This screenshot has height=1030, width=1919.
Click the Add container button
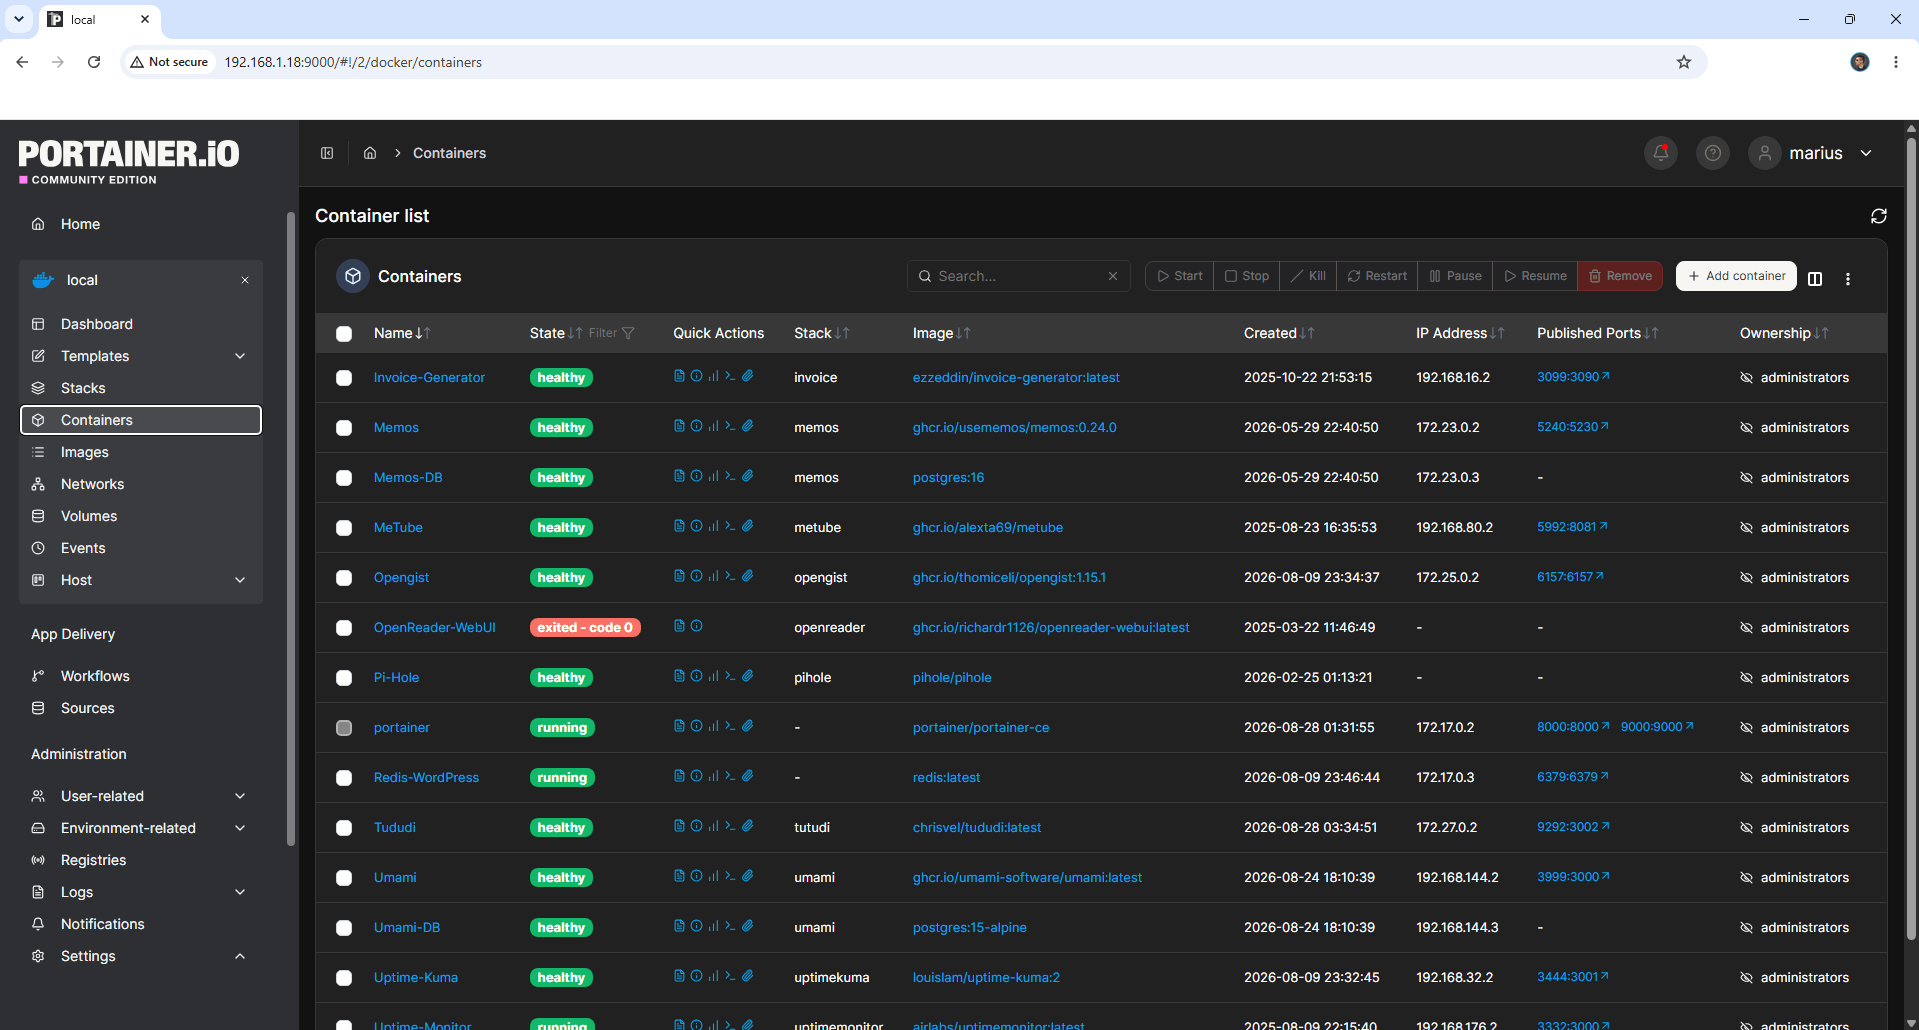[x=1736, y=276]
